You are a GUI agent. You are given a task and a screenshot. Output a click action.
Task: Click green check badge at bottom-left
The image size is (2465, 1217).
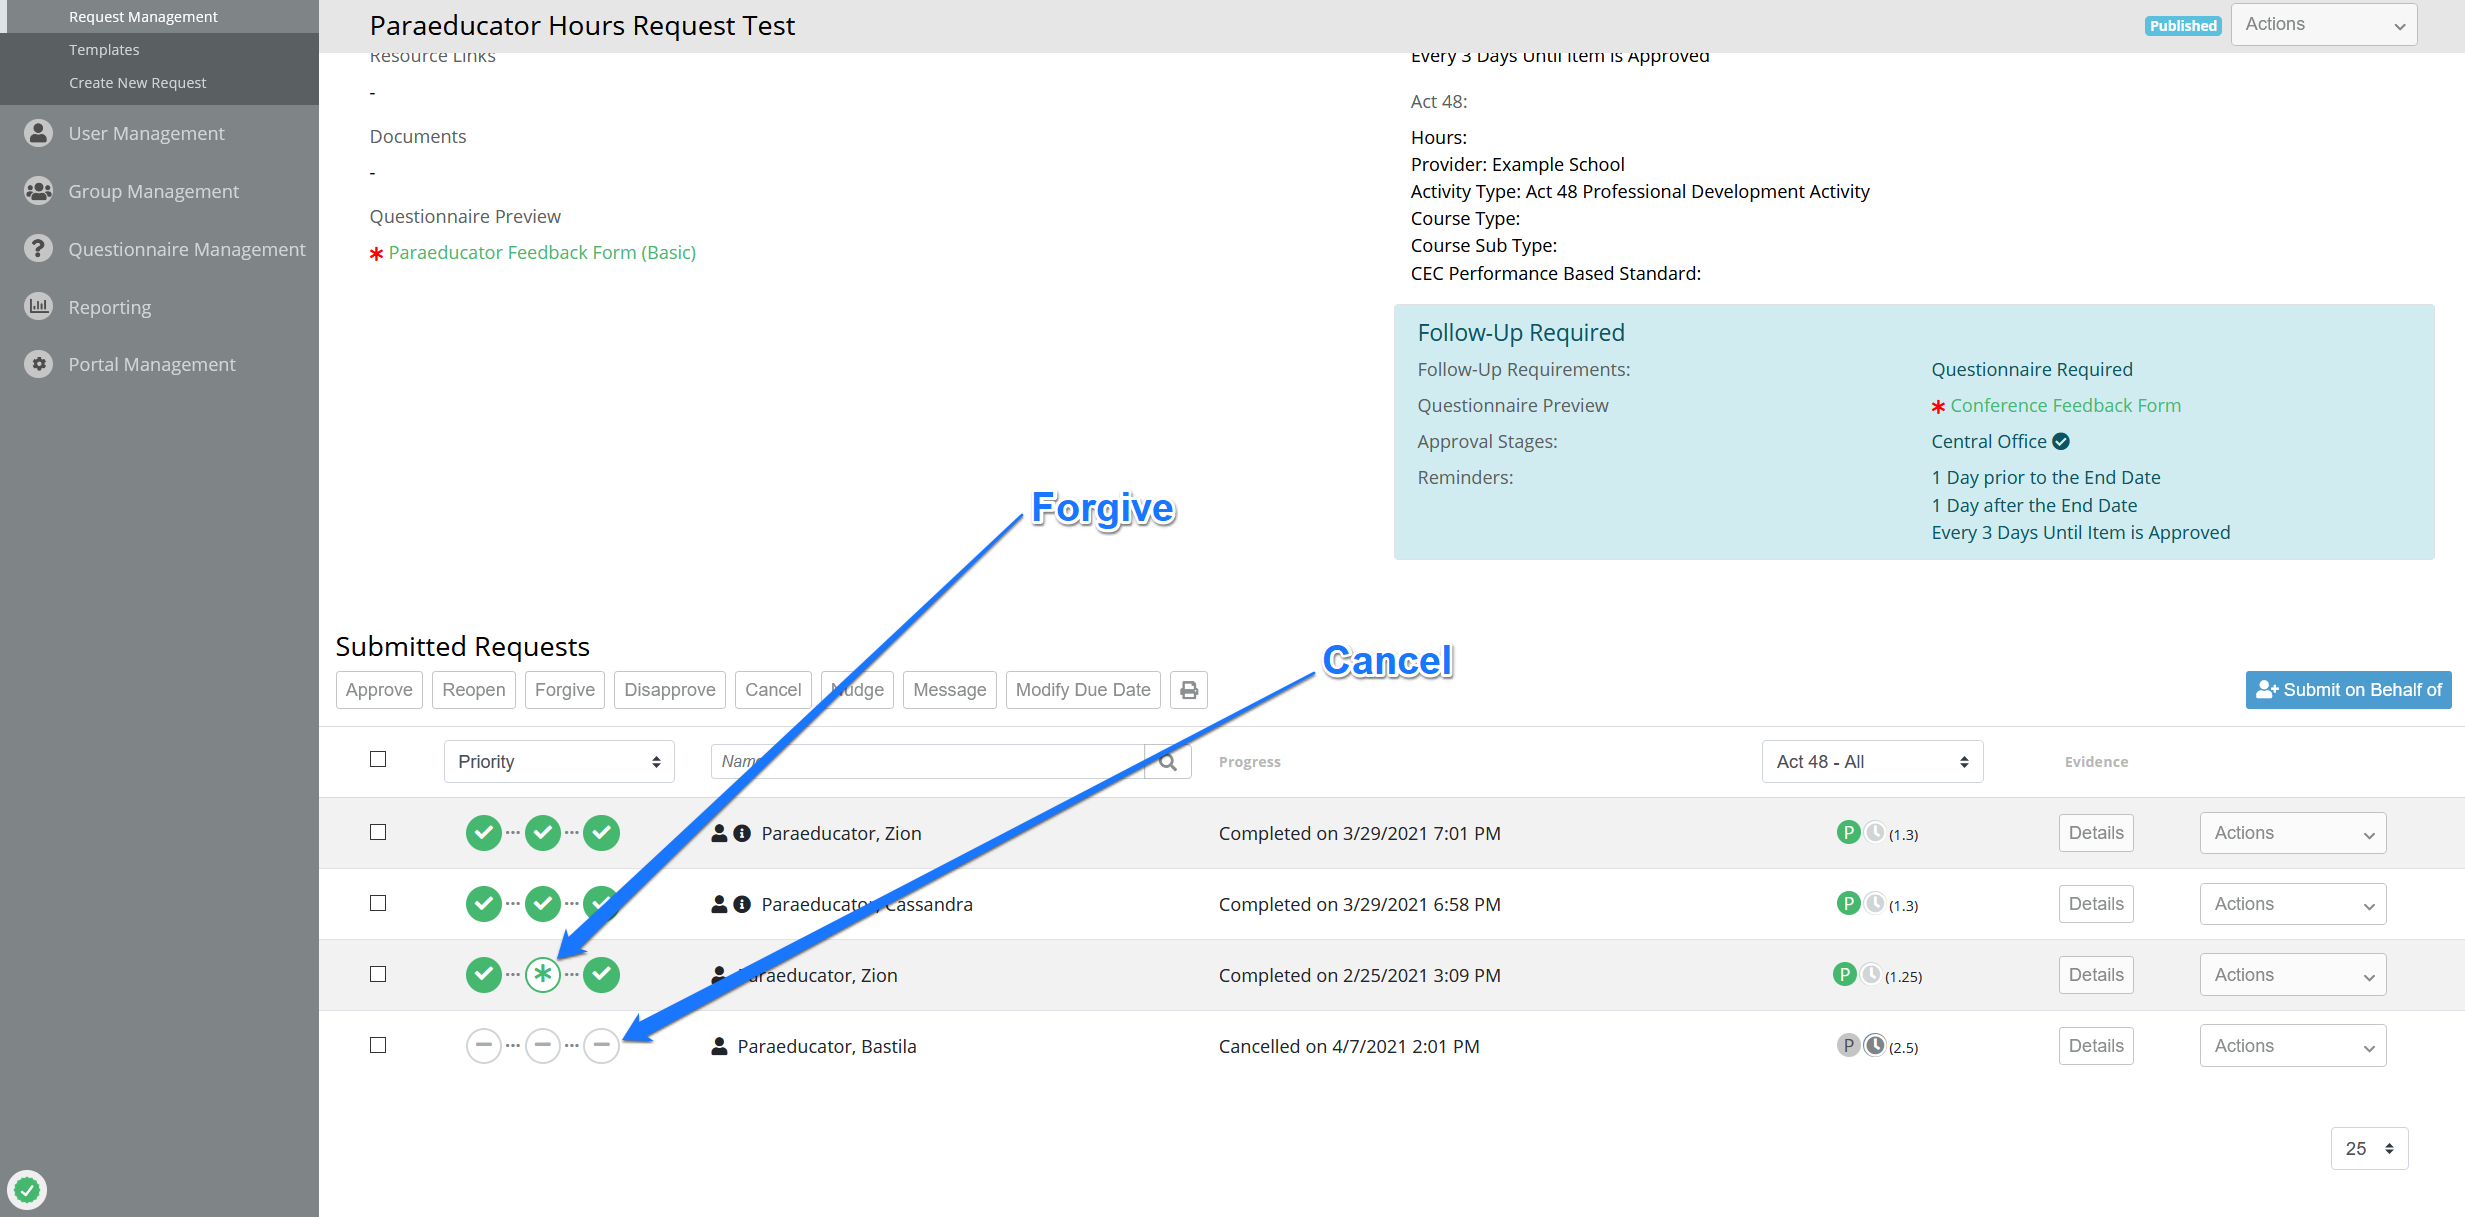[x=27, y=1190]
